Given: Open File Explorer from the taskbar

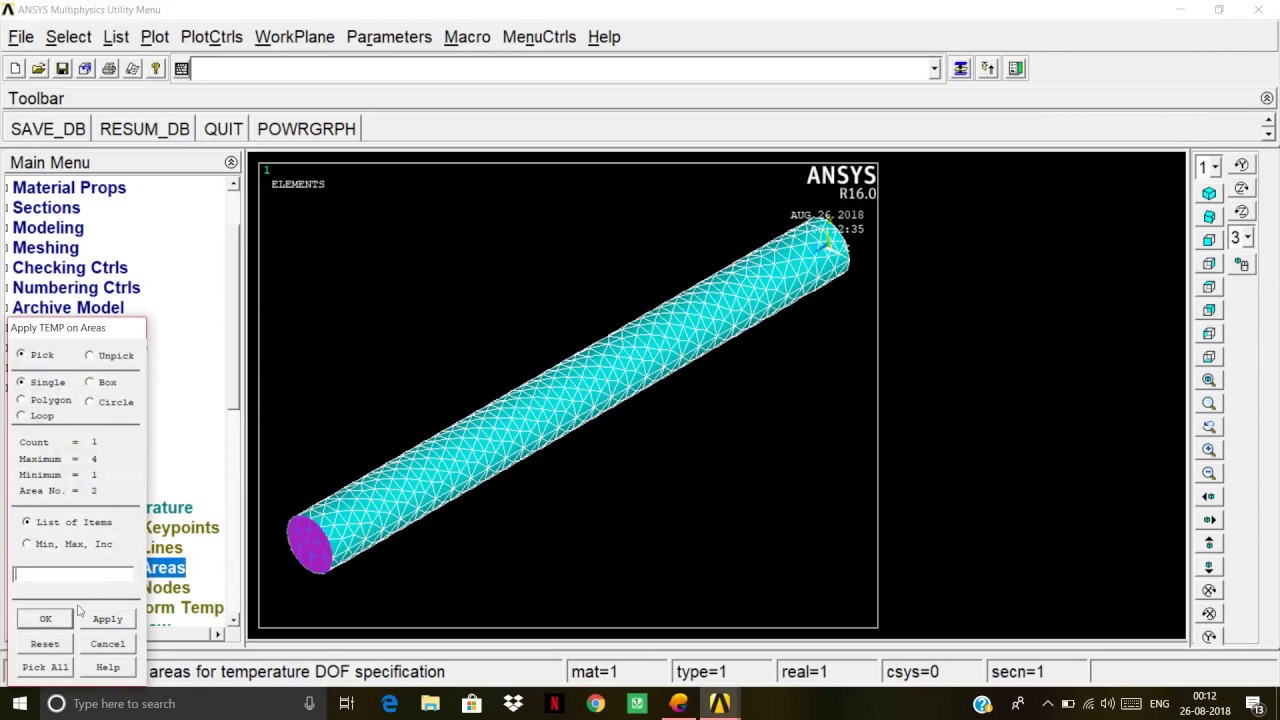Looking at the screenshot, I should (x=430, y=703).
